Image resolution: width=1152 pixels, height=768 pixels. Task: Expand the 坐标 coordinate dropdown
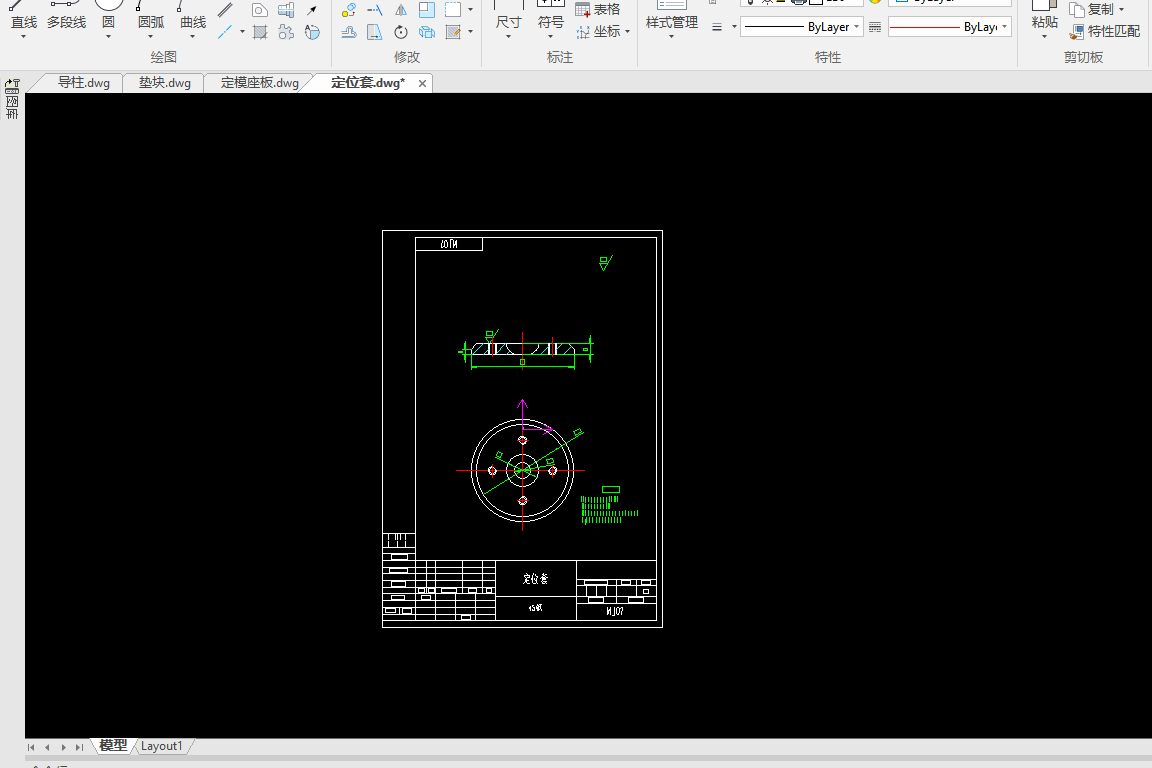(x=627, y=32)
